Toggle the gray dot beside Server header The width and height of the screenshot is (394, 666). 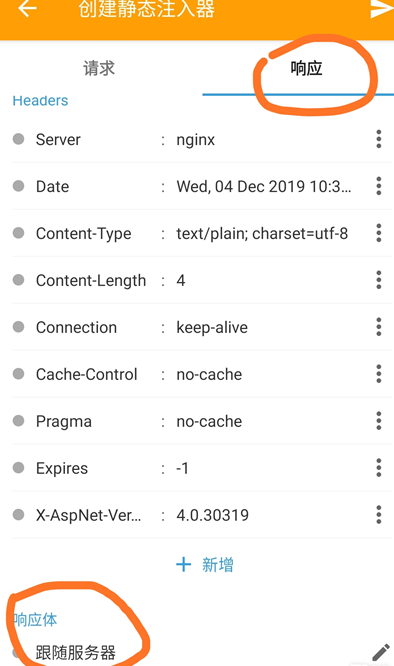(18, 139)
